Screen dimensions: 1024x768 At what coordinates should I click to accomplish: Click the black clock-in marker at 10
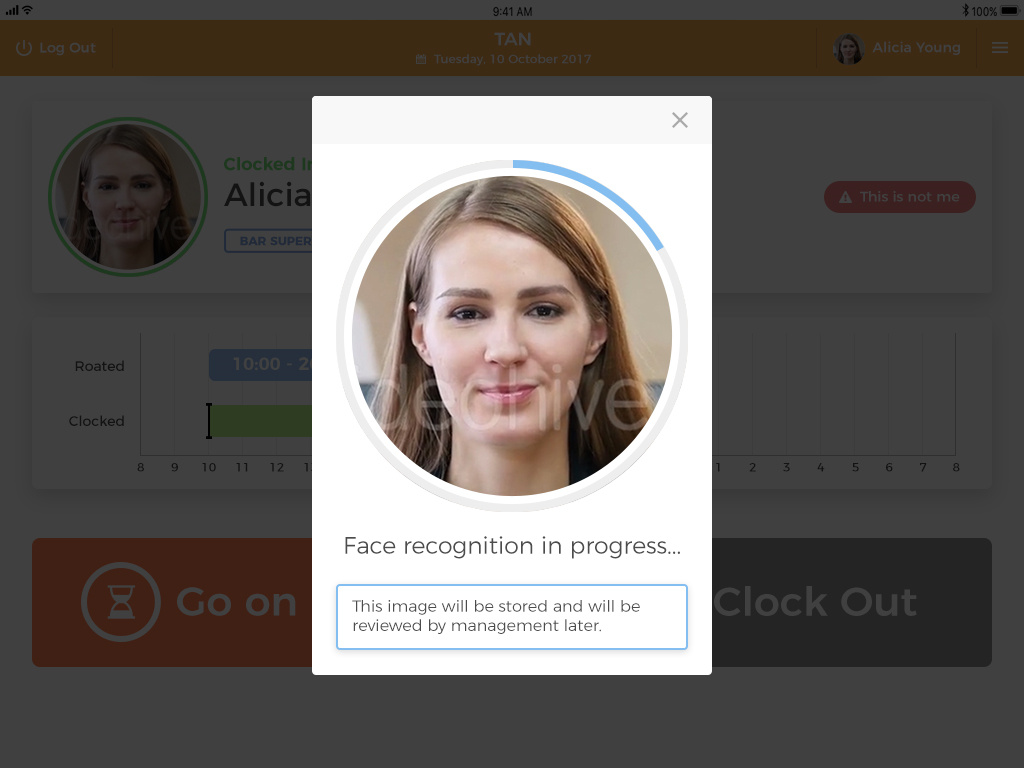(209, 421)
